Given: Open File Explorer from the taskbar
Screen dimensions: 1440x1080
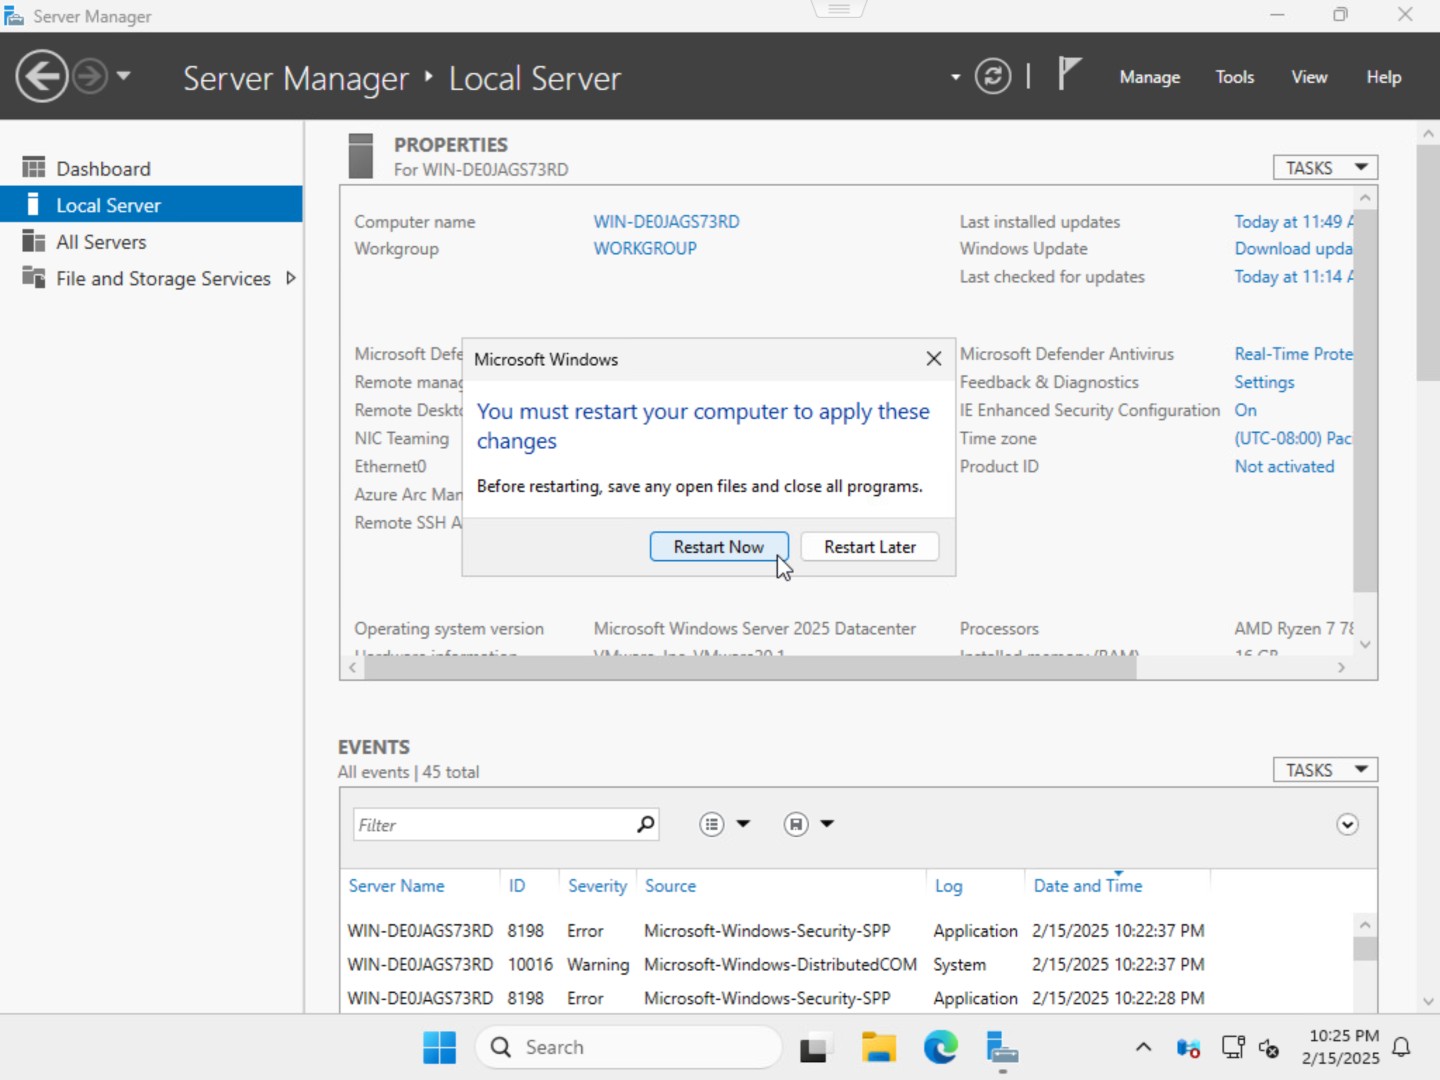Looking at the screenshot, I should [x=879, y=1047].
